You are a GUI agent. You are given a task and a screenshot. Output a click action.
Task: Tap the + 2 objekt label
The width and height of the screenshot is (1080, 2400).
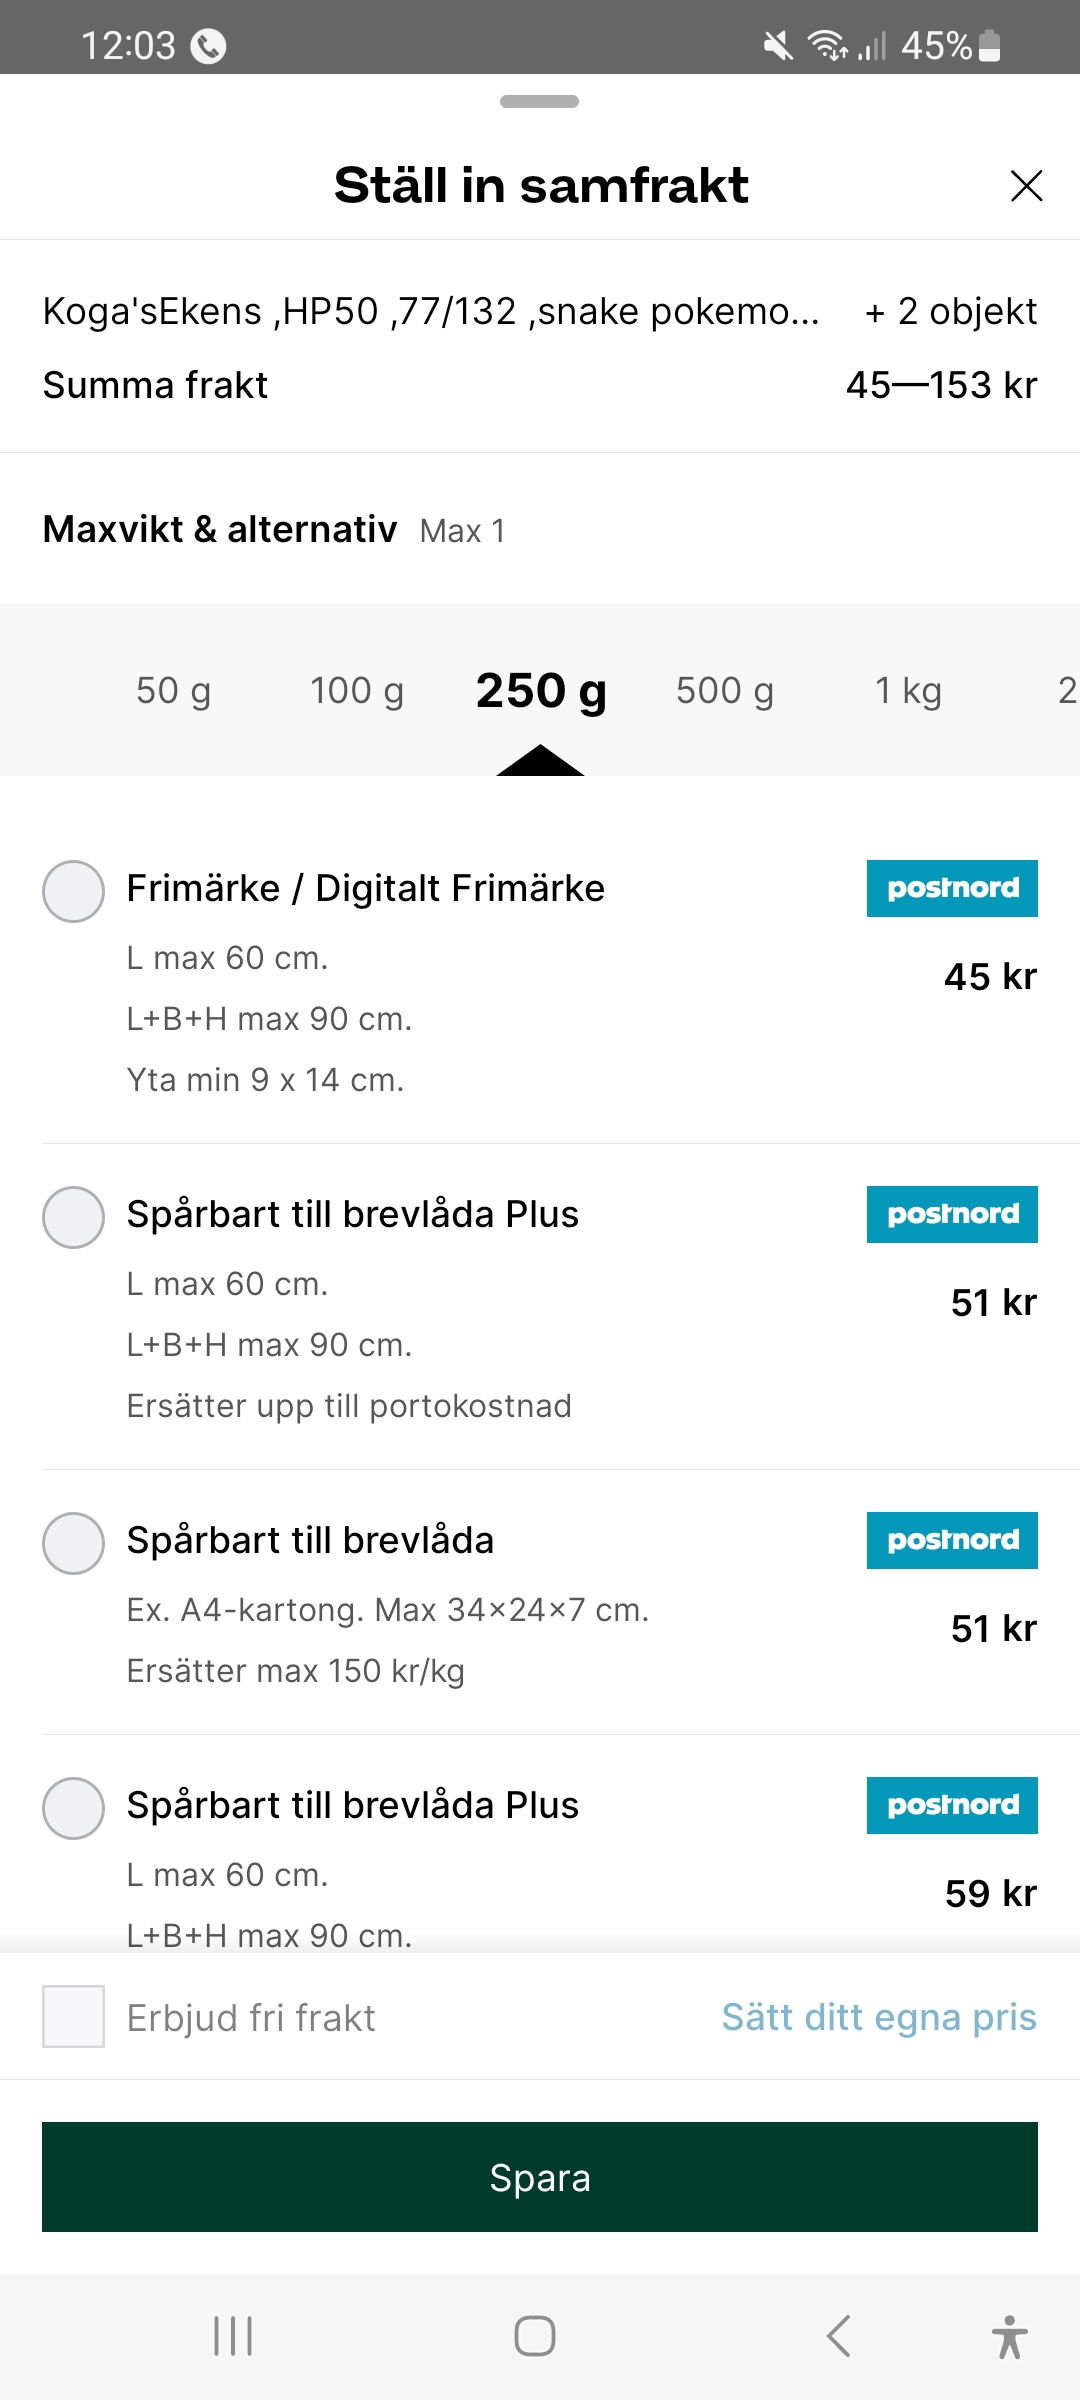tap(950, 311)
